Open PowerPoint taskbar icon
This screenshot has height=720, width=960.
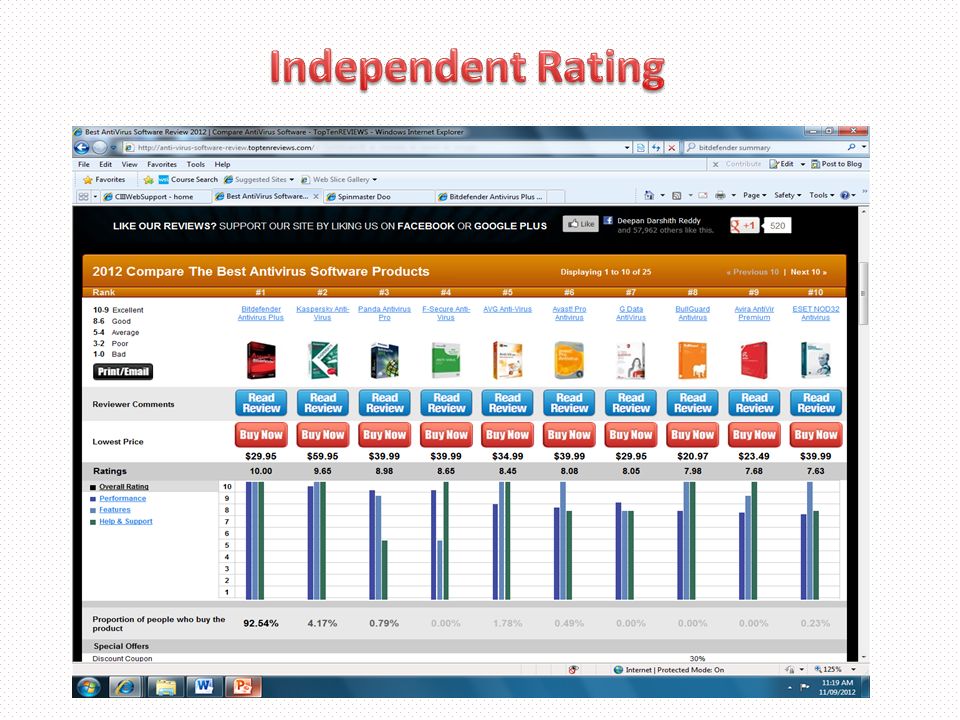click(242, 687)
